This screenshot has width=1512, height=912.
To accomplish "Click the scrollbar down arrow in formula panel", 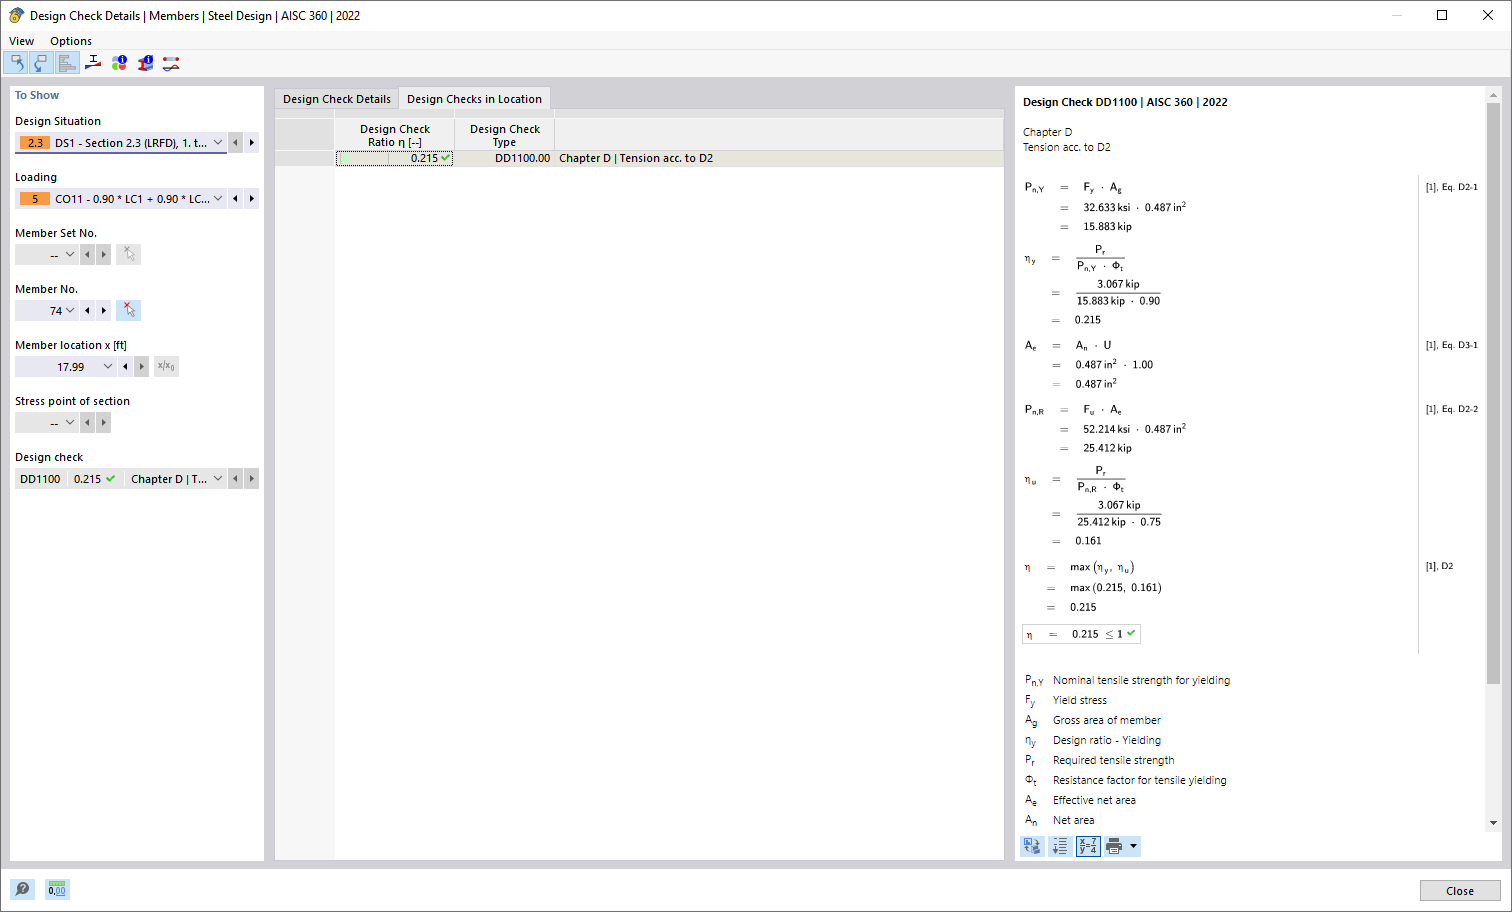I will pos(1493,823).
